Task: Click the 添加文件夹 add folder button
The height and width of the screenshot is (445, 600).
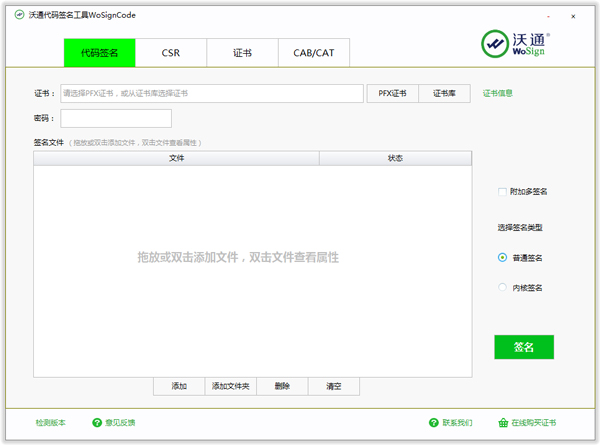Action: click(x=231, y=386)
